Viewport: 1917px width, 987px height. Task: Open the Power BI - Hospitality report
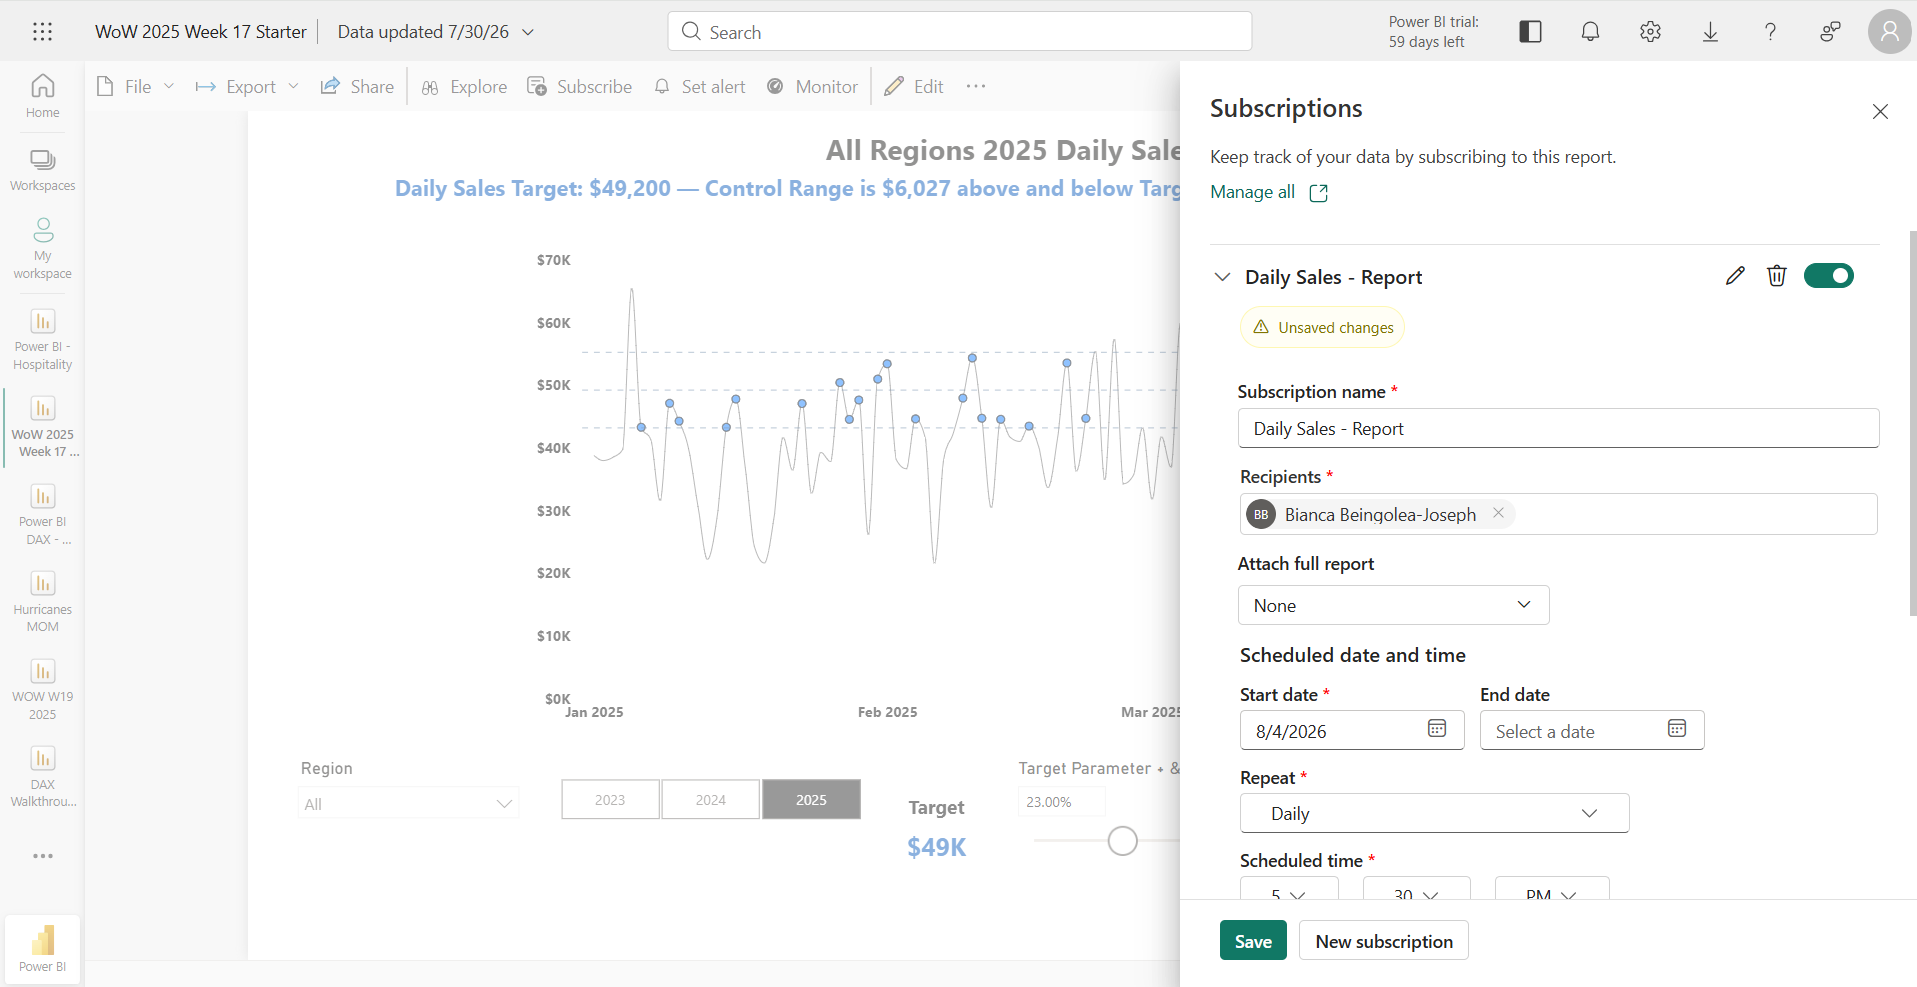42,339
